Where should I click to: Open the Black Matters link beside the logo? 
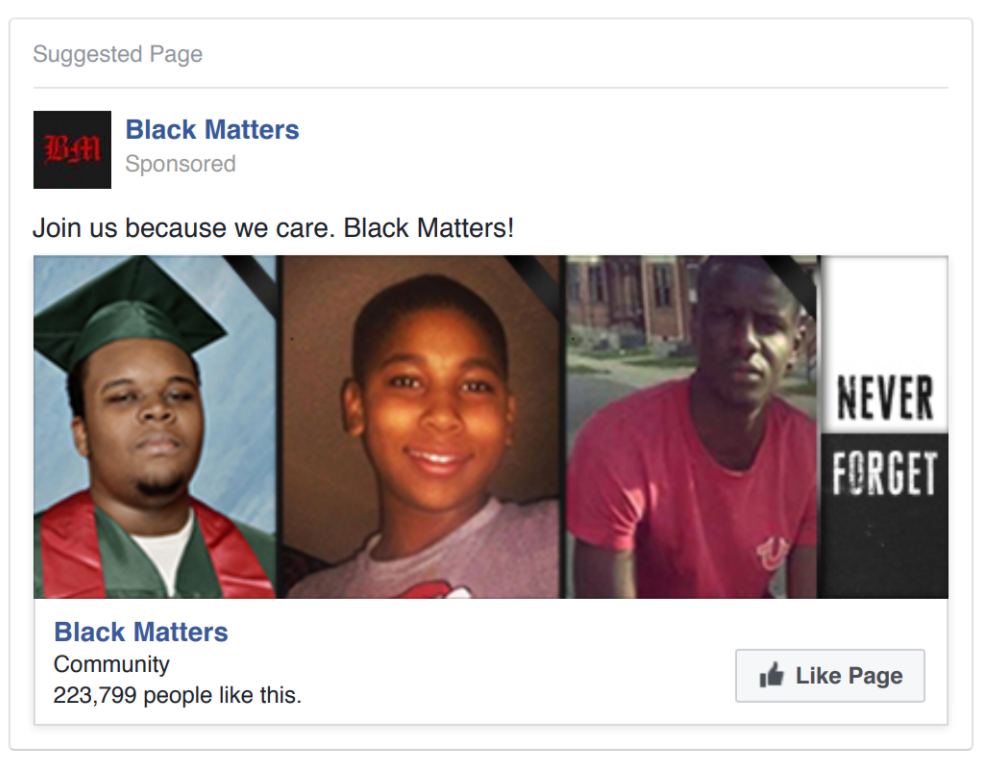[212, 130]
